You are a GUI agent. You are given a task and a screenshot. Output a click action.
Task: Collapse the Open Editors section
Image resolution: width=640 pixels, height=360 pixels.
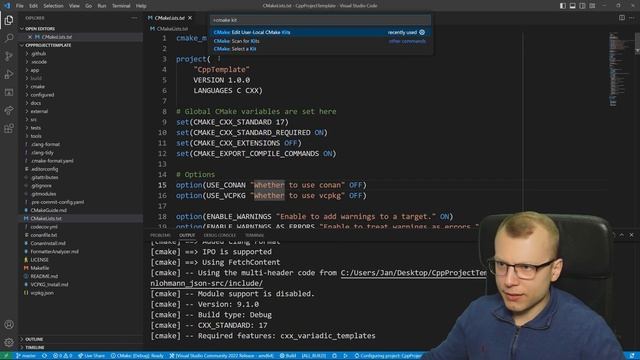tap(81, 29)
